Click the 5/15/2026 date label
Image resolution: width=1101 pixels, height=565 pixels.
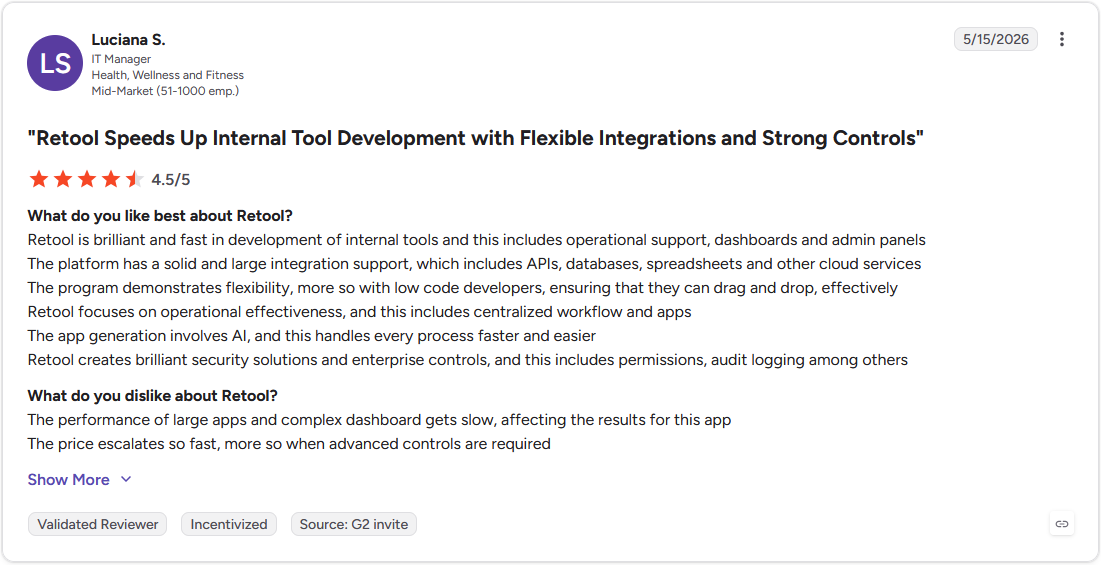996,39
